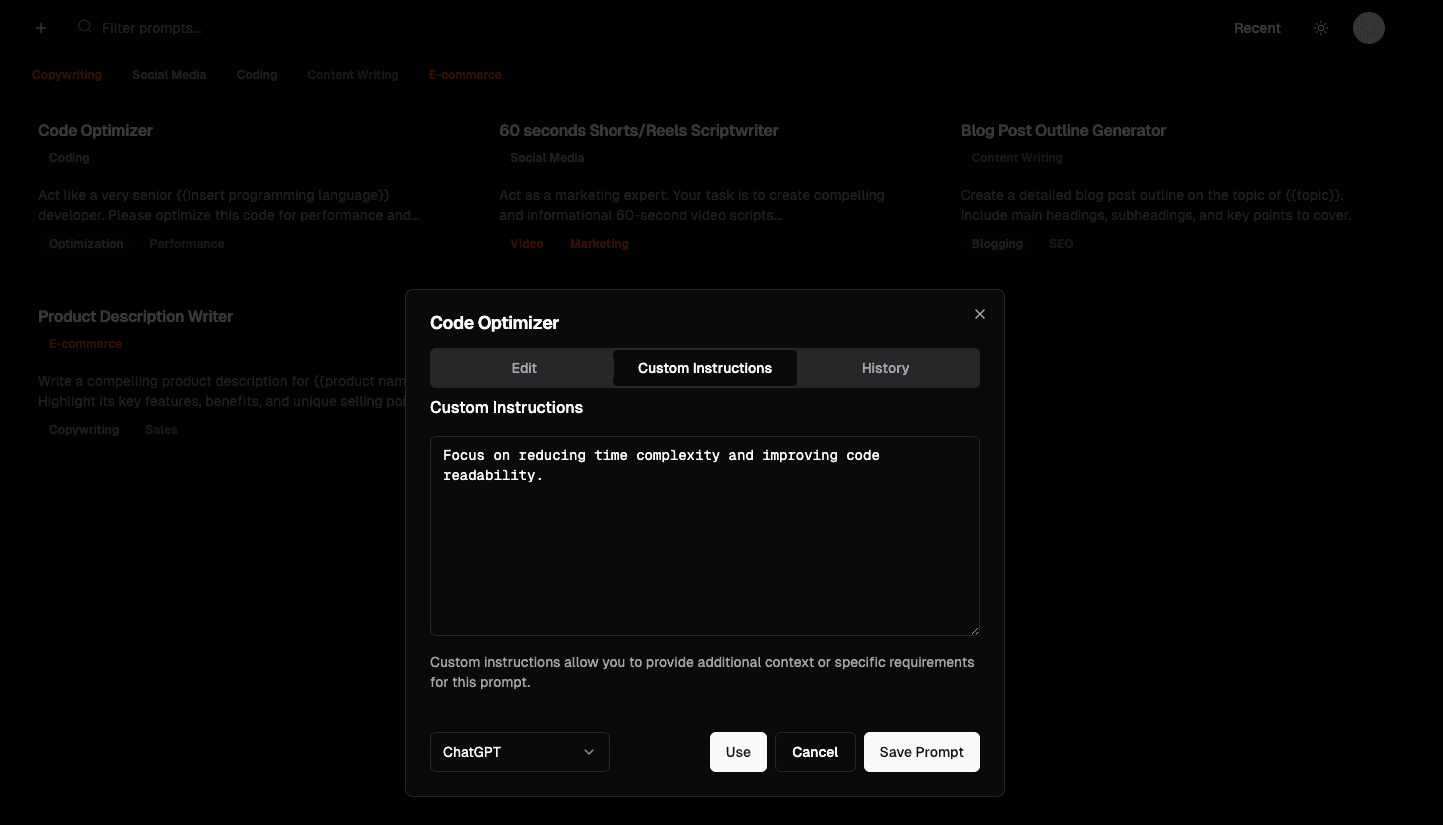
Task: Click the plus icon to add prompt
Action: point(41,28)
